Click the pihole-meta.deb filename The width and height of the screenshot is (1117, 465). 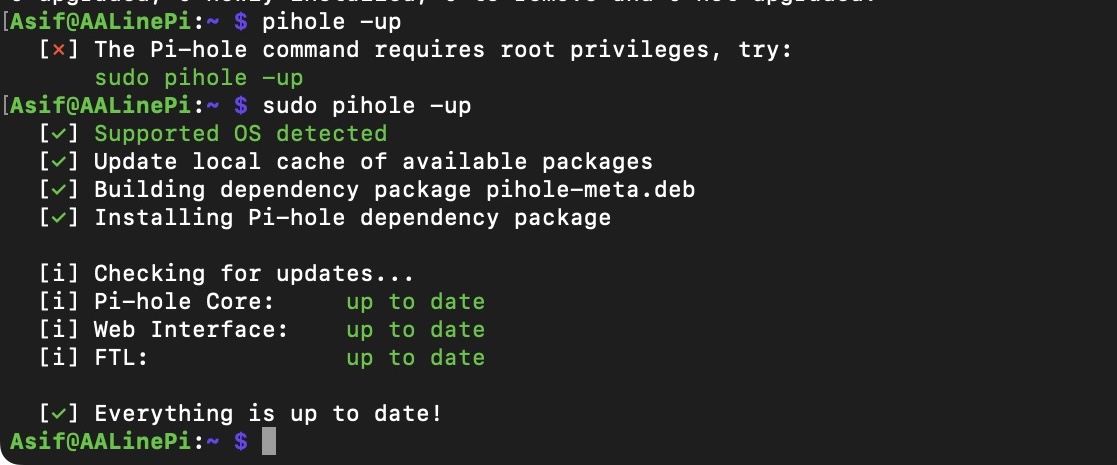(591, 190)
